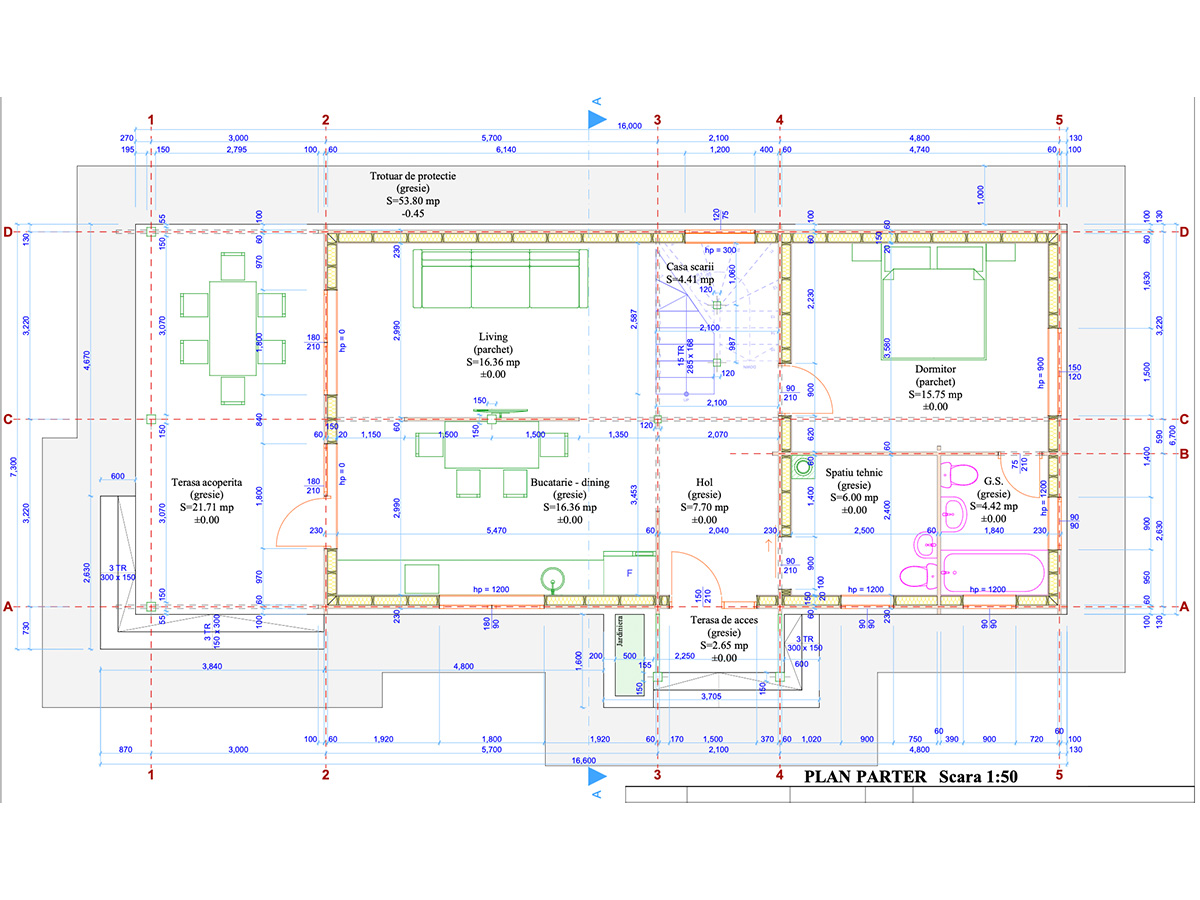The image size is (1200, 900).
Task: Select the bathtub in the G.S. bathroom
Action: pyautogui.click(x=994, y=576)
